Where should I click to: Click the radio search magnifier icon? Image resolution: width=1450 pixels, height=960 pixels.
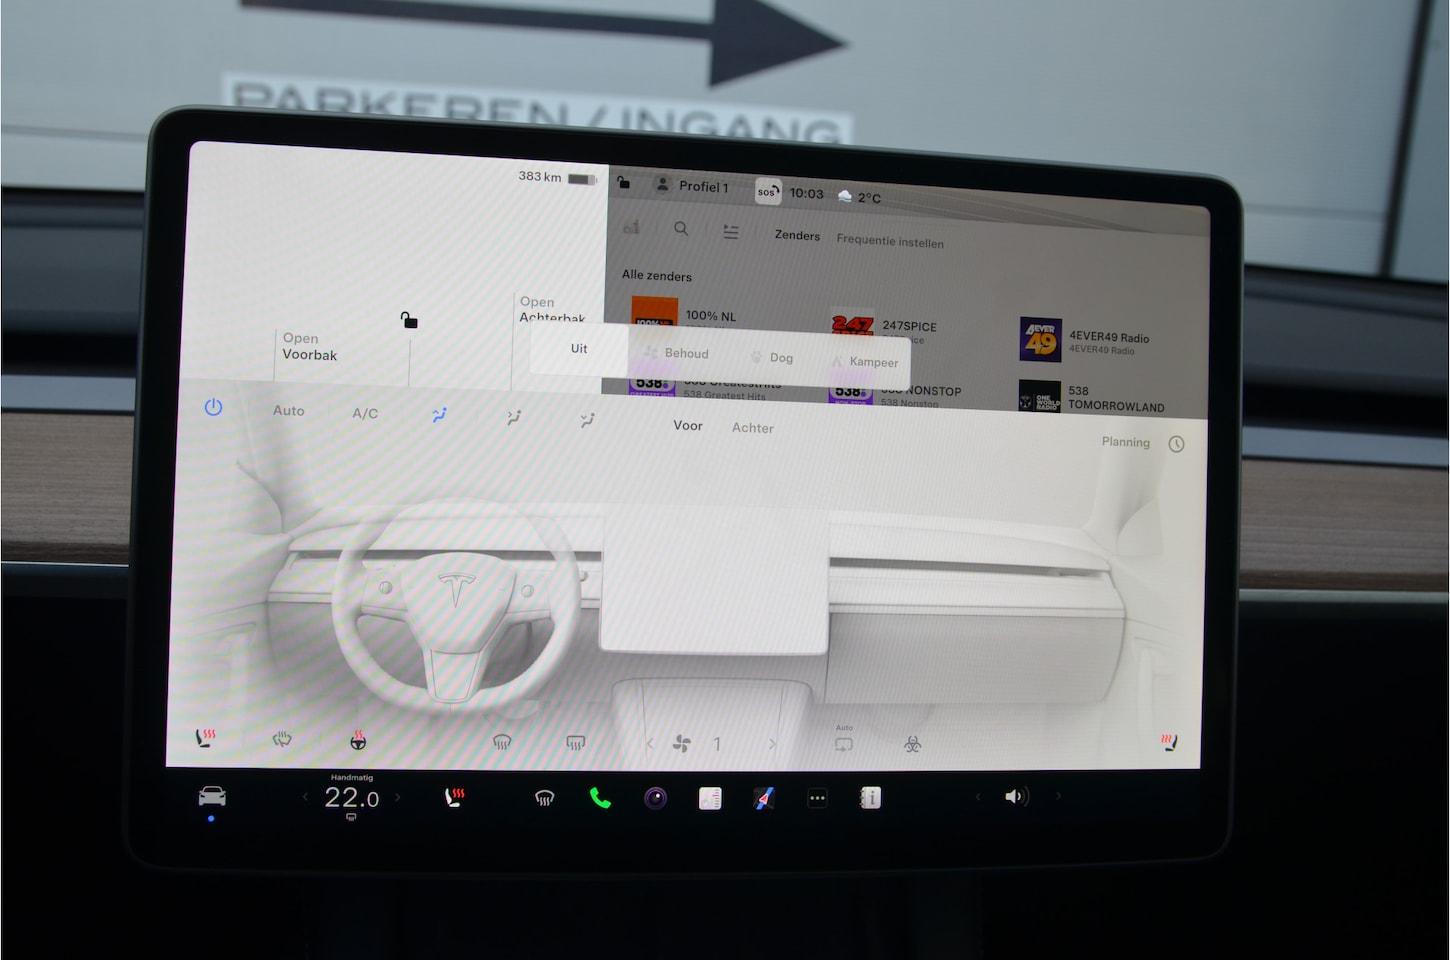[681, 229]
